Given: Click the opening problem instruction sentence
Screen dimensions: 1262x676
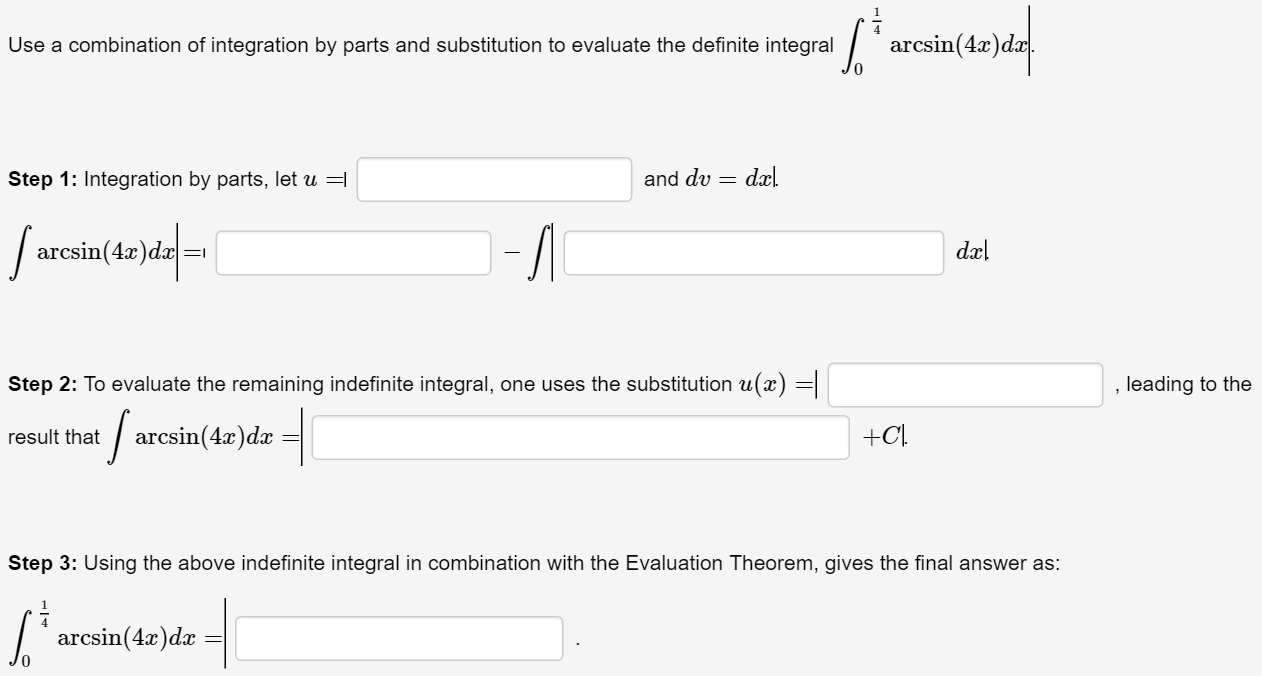Looking at the screenshot, I should pos(420,44).
